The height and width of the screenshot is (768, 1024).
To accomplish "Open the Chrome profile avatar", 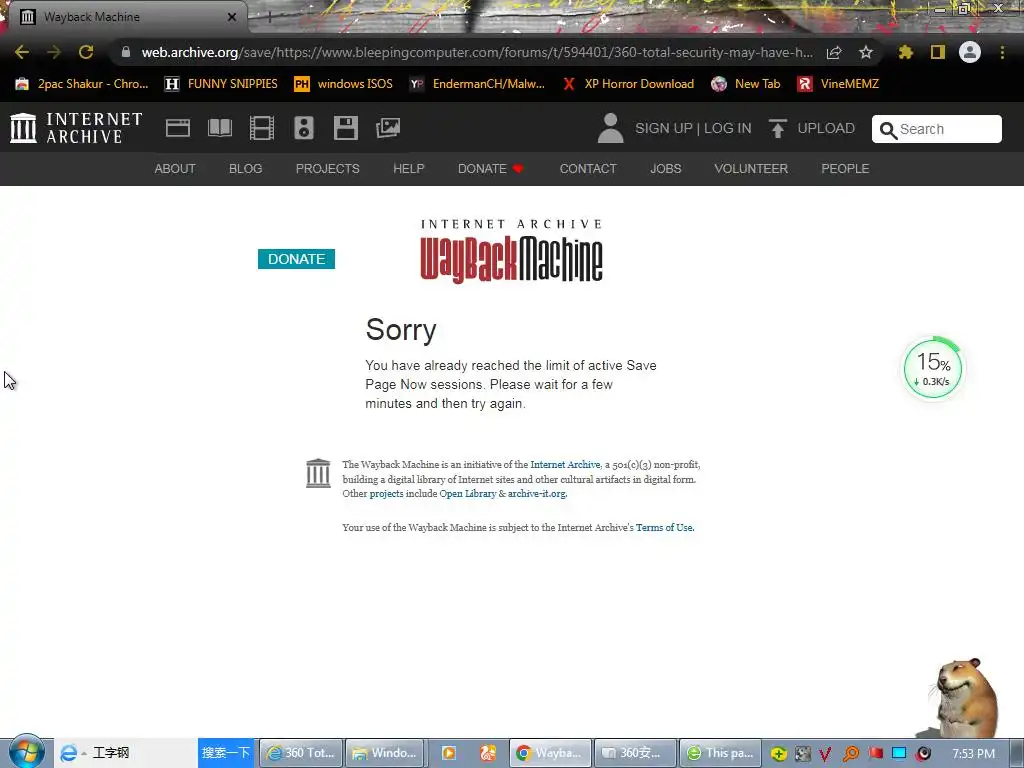I will tap(970, 52).
